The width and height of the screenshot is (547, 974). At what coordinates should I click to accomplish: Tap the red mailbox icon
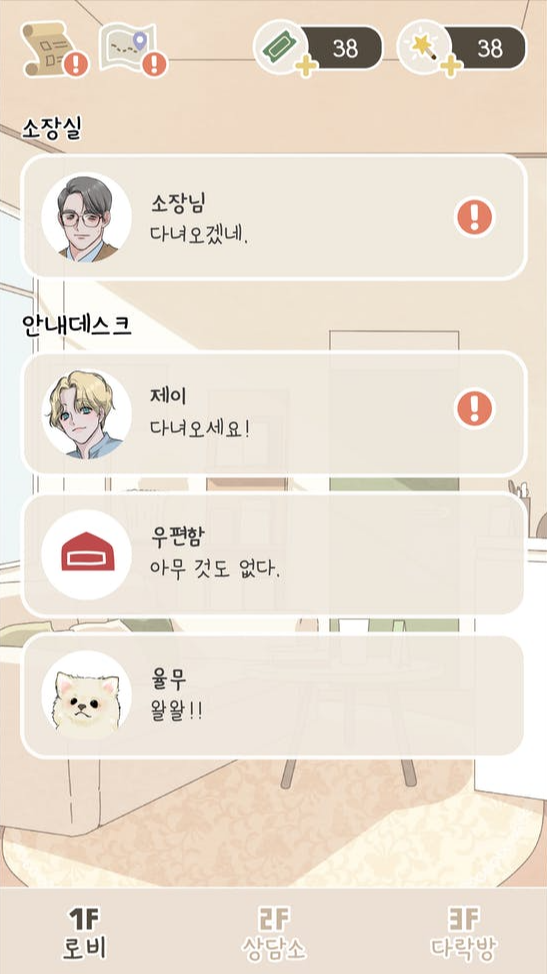point(87,554)
